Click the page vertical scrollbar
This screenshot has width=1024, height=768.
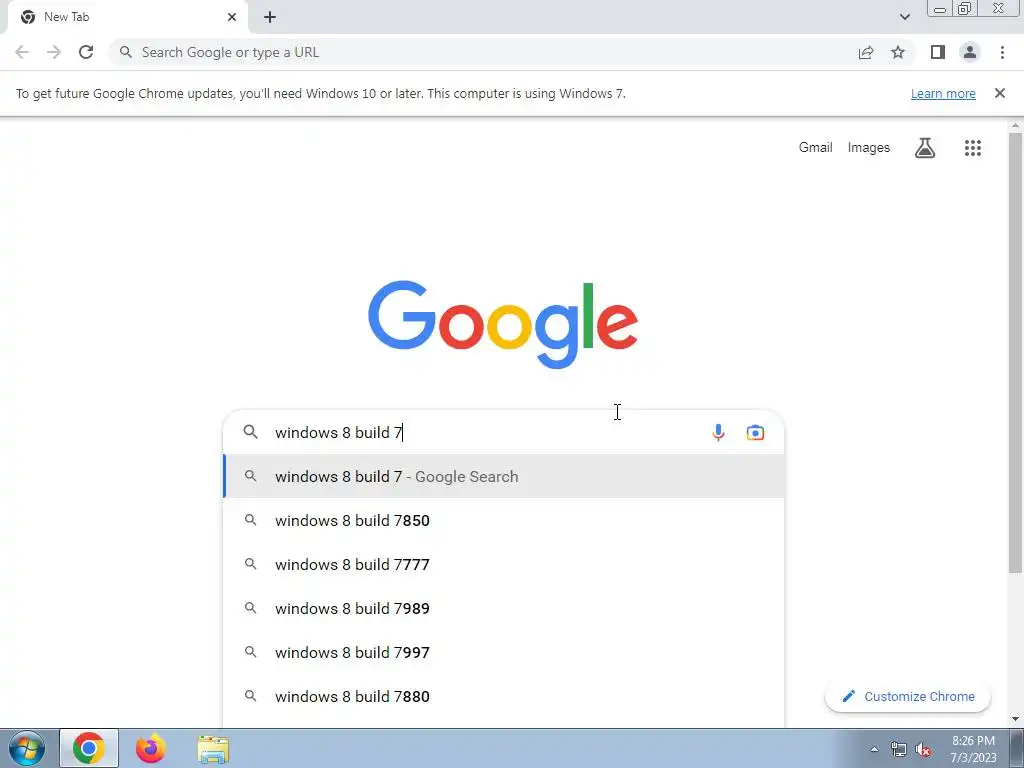click(1015, 353)
